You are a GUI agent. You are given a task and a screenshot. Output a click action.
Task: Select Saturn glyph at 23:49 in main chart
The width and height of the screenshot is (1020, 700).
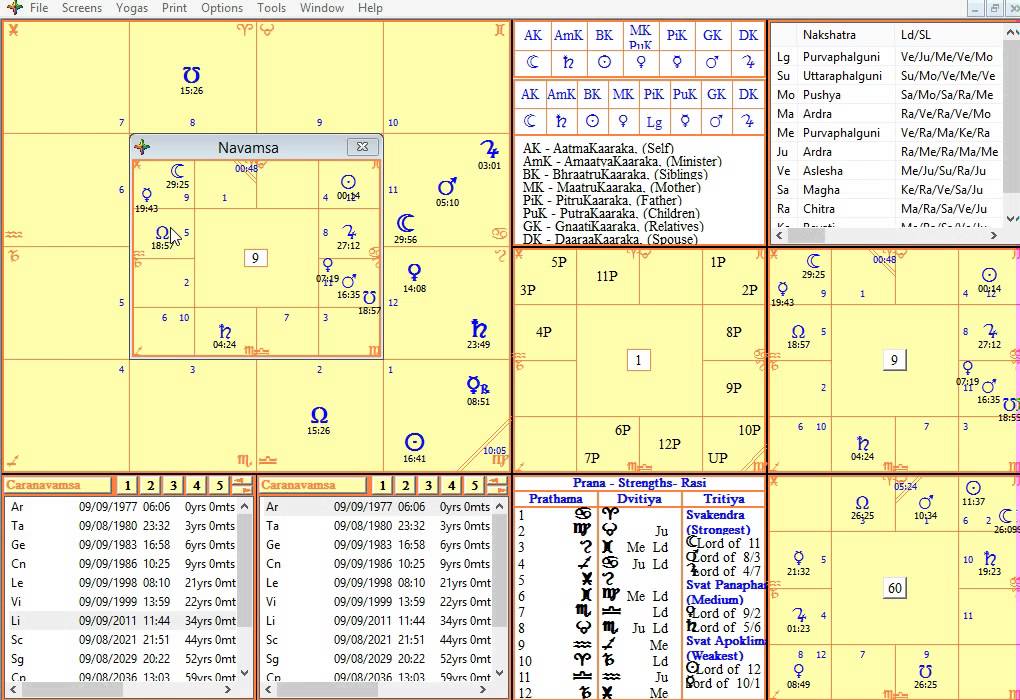[x=478, y=329]
